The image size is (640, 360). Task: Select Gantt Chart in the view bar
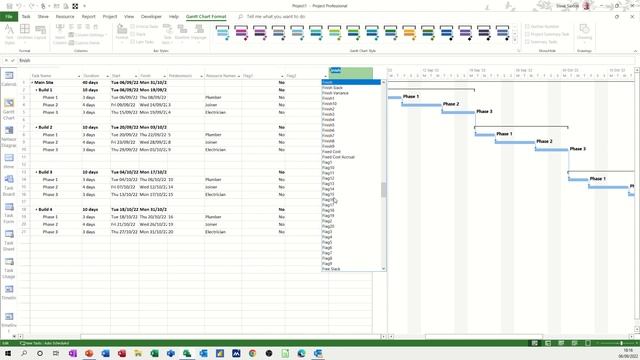(9, 109)
